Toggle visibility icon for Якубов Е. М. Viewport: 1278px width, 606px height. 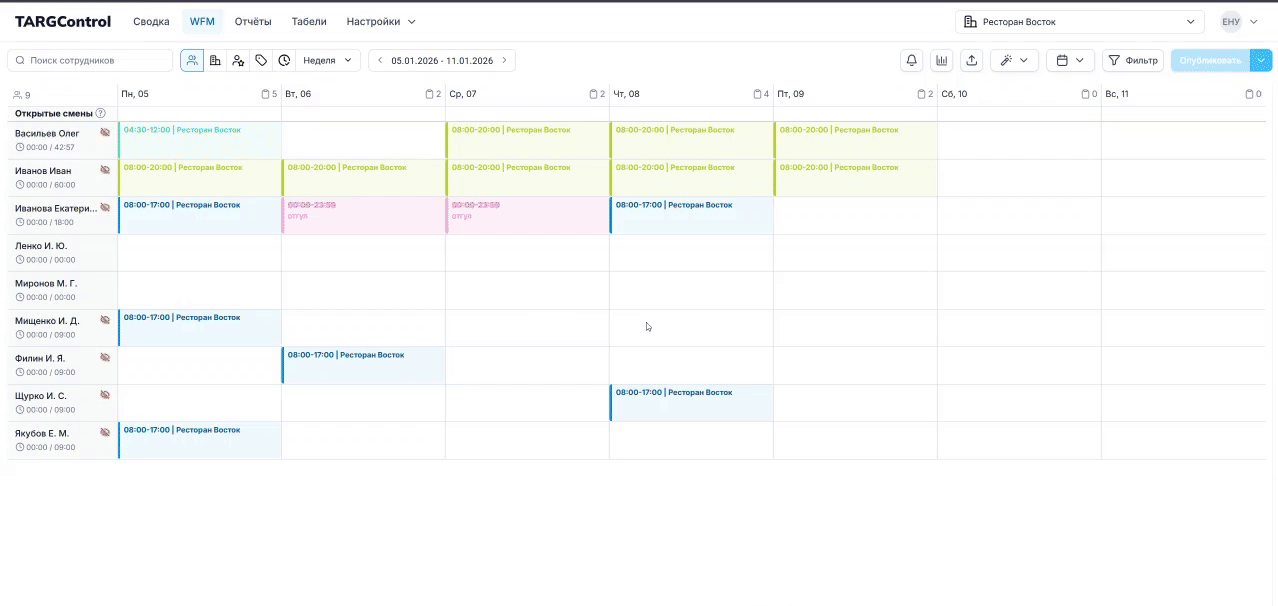pos(105,432)
